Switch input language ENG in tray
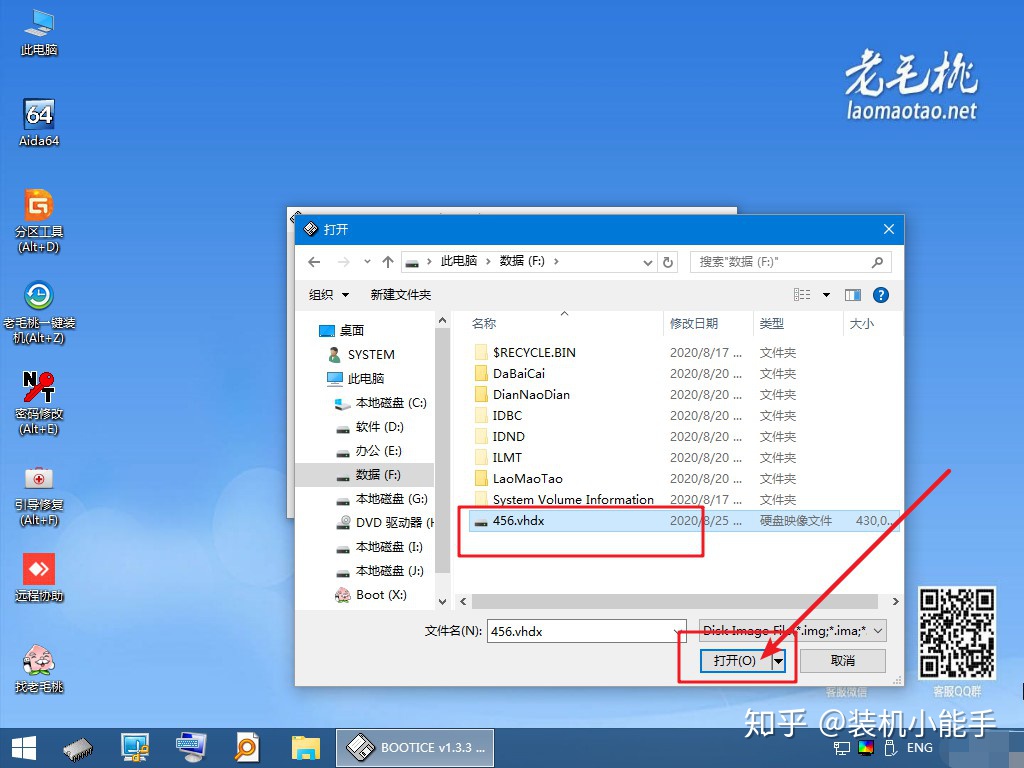Screen dimensions: 1024x768 tap(920, 748)
